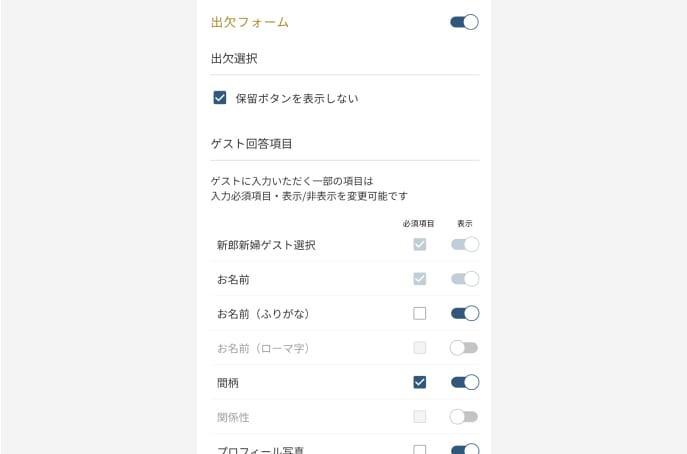Turn off the 表示 switch for 間柄

pyautogui.click(x=464, y=382)
